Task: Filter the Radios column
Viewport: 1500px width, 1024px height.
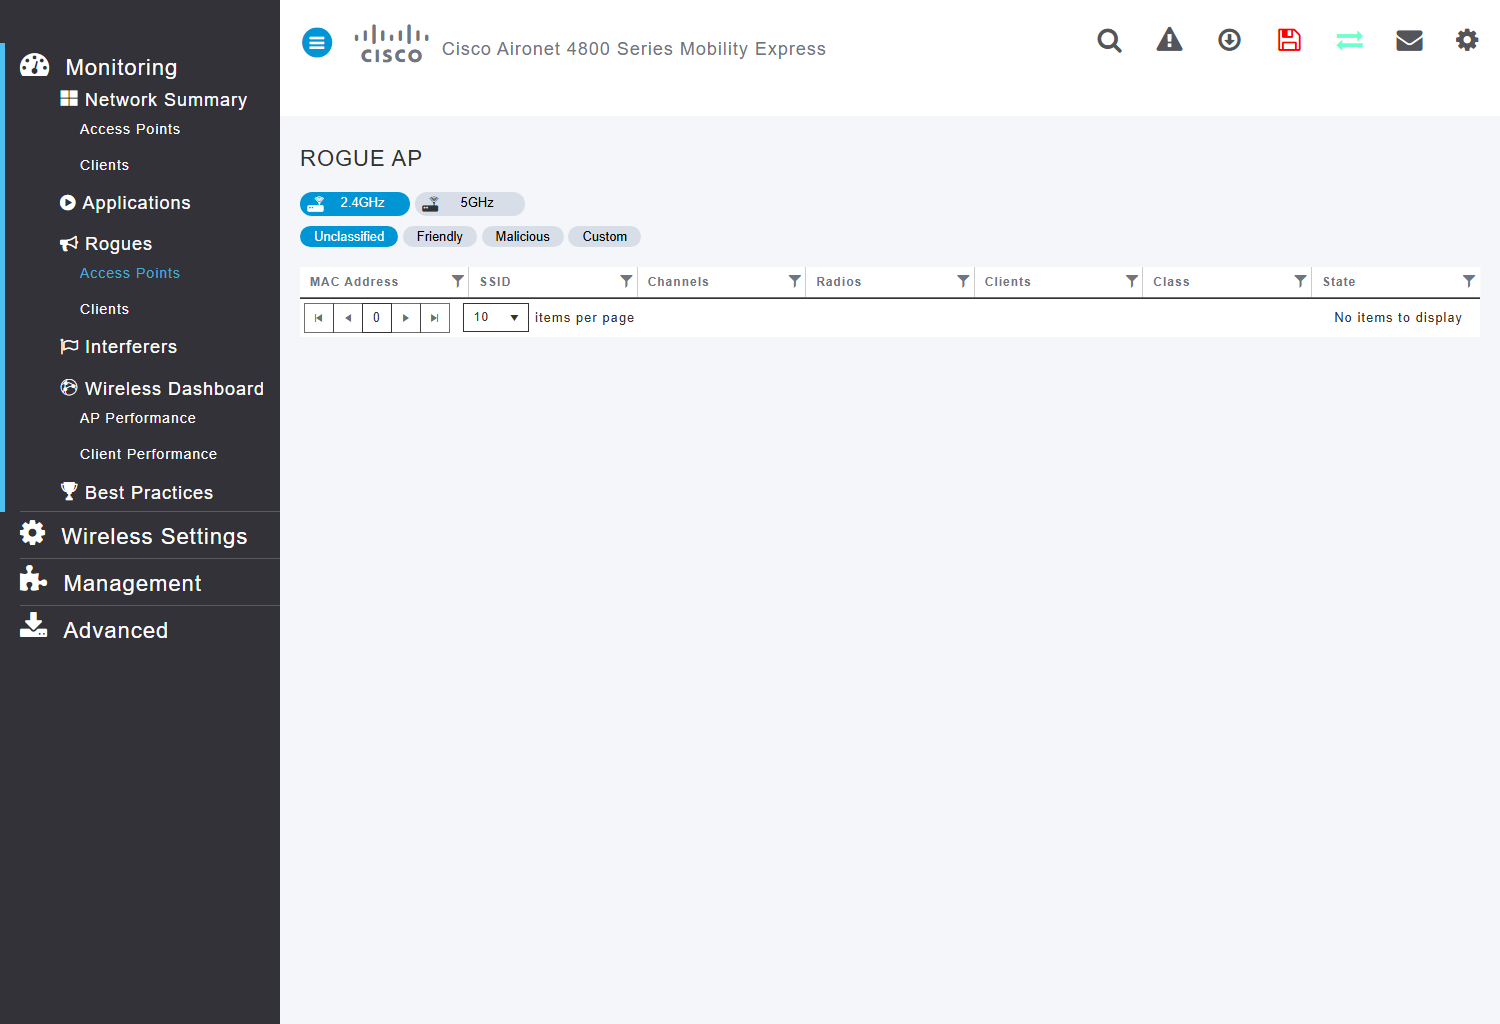Action: (963, 282)
